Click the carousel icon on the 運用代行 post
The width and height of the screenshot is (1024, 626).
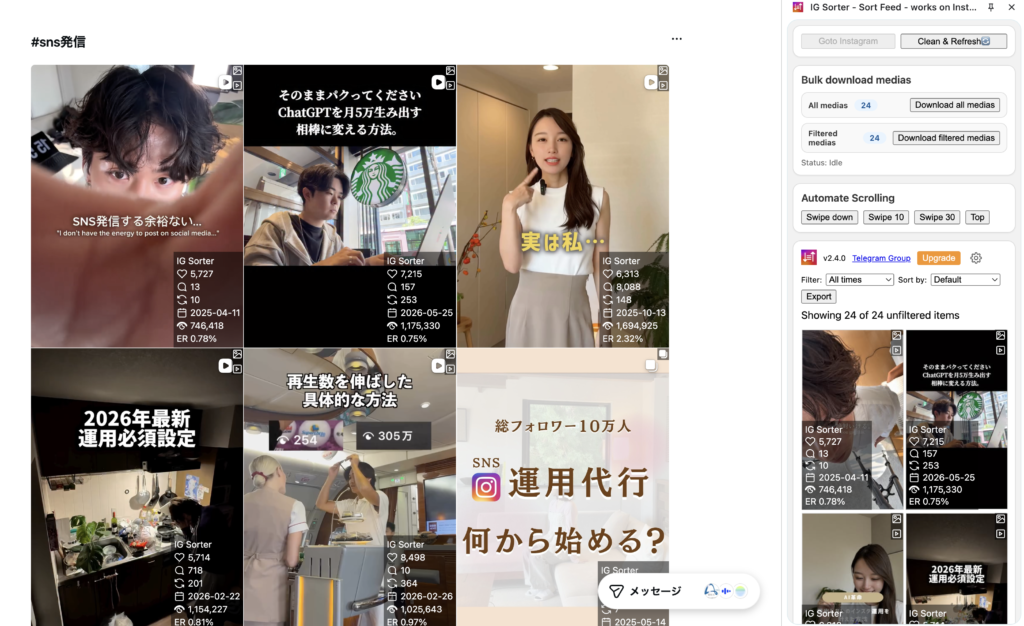[x=650, y=365]
